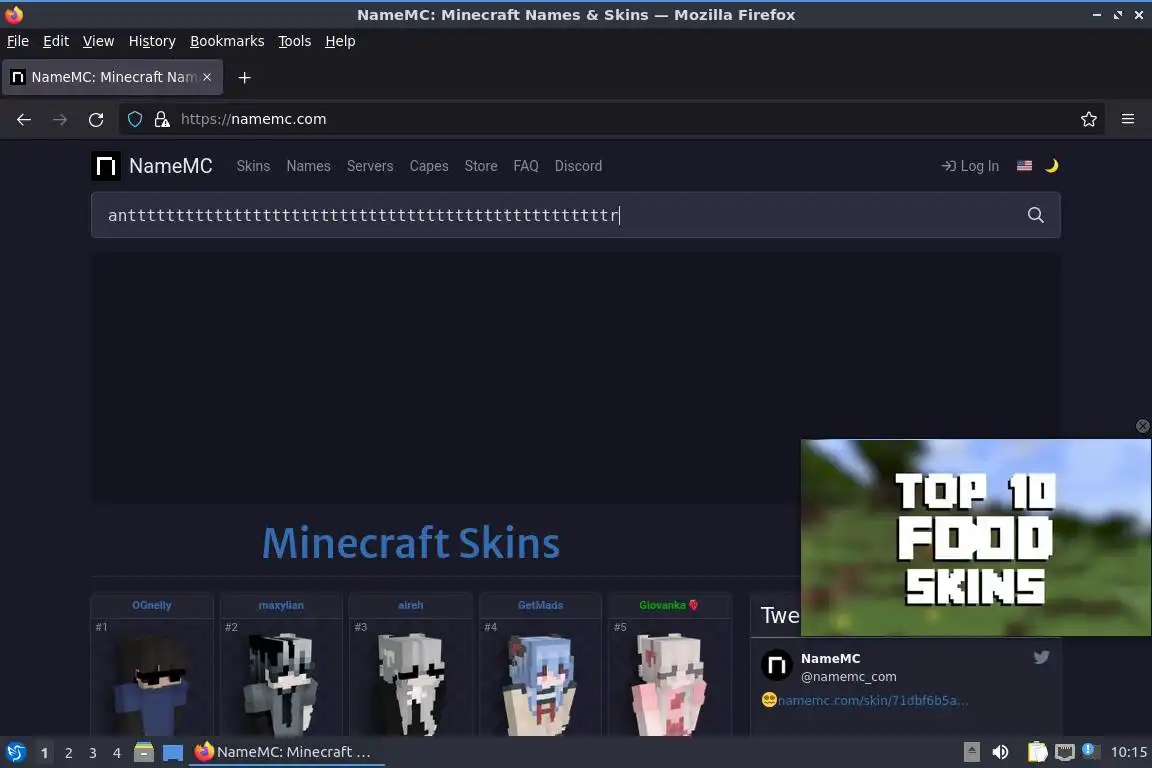Open the taskbar file manager icon
The width and height of the screenshot is (1152, 768).
click(144, 753)
